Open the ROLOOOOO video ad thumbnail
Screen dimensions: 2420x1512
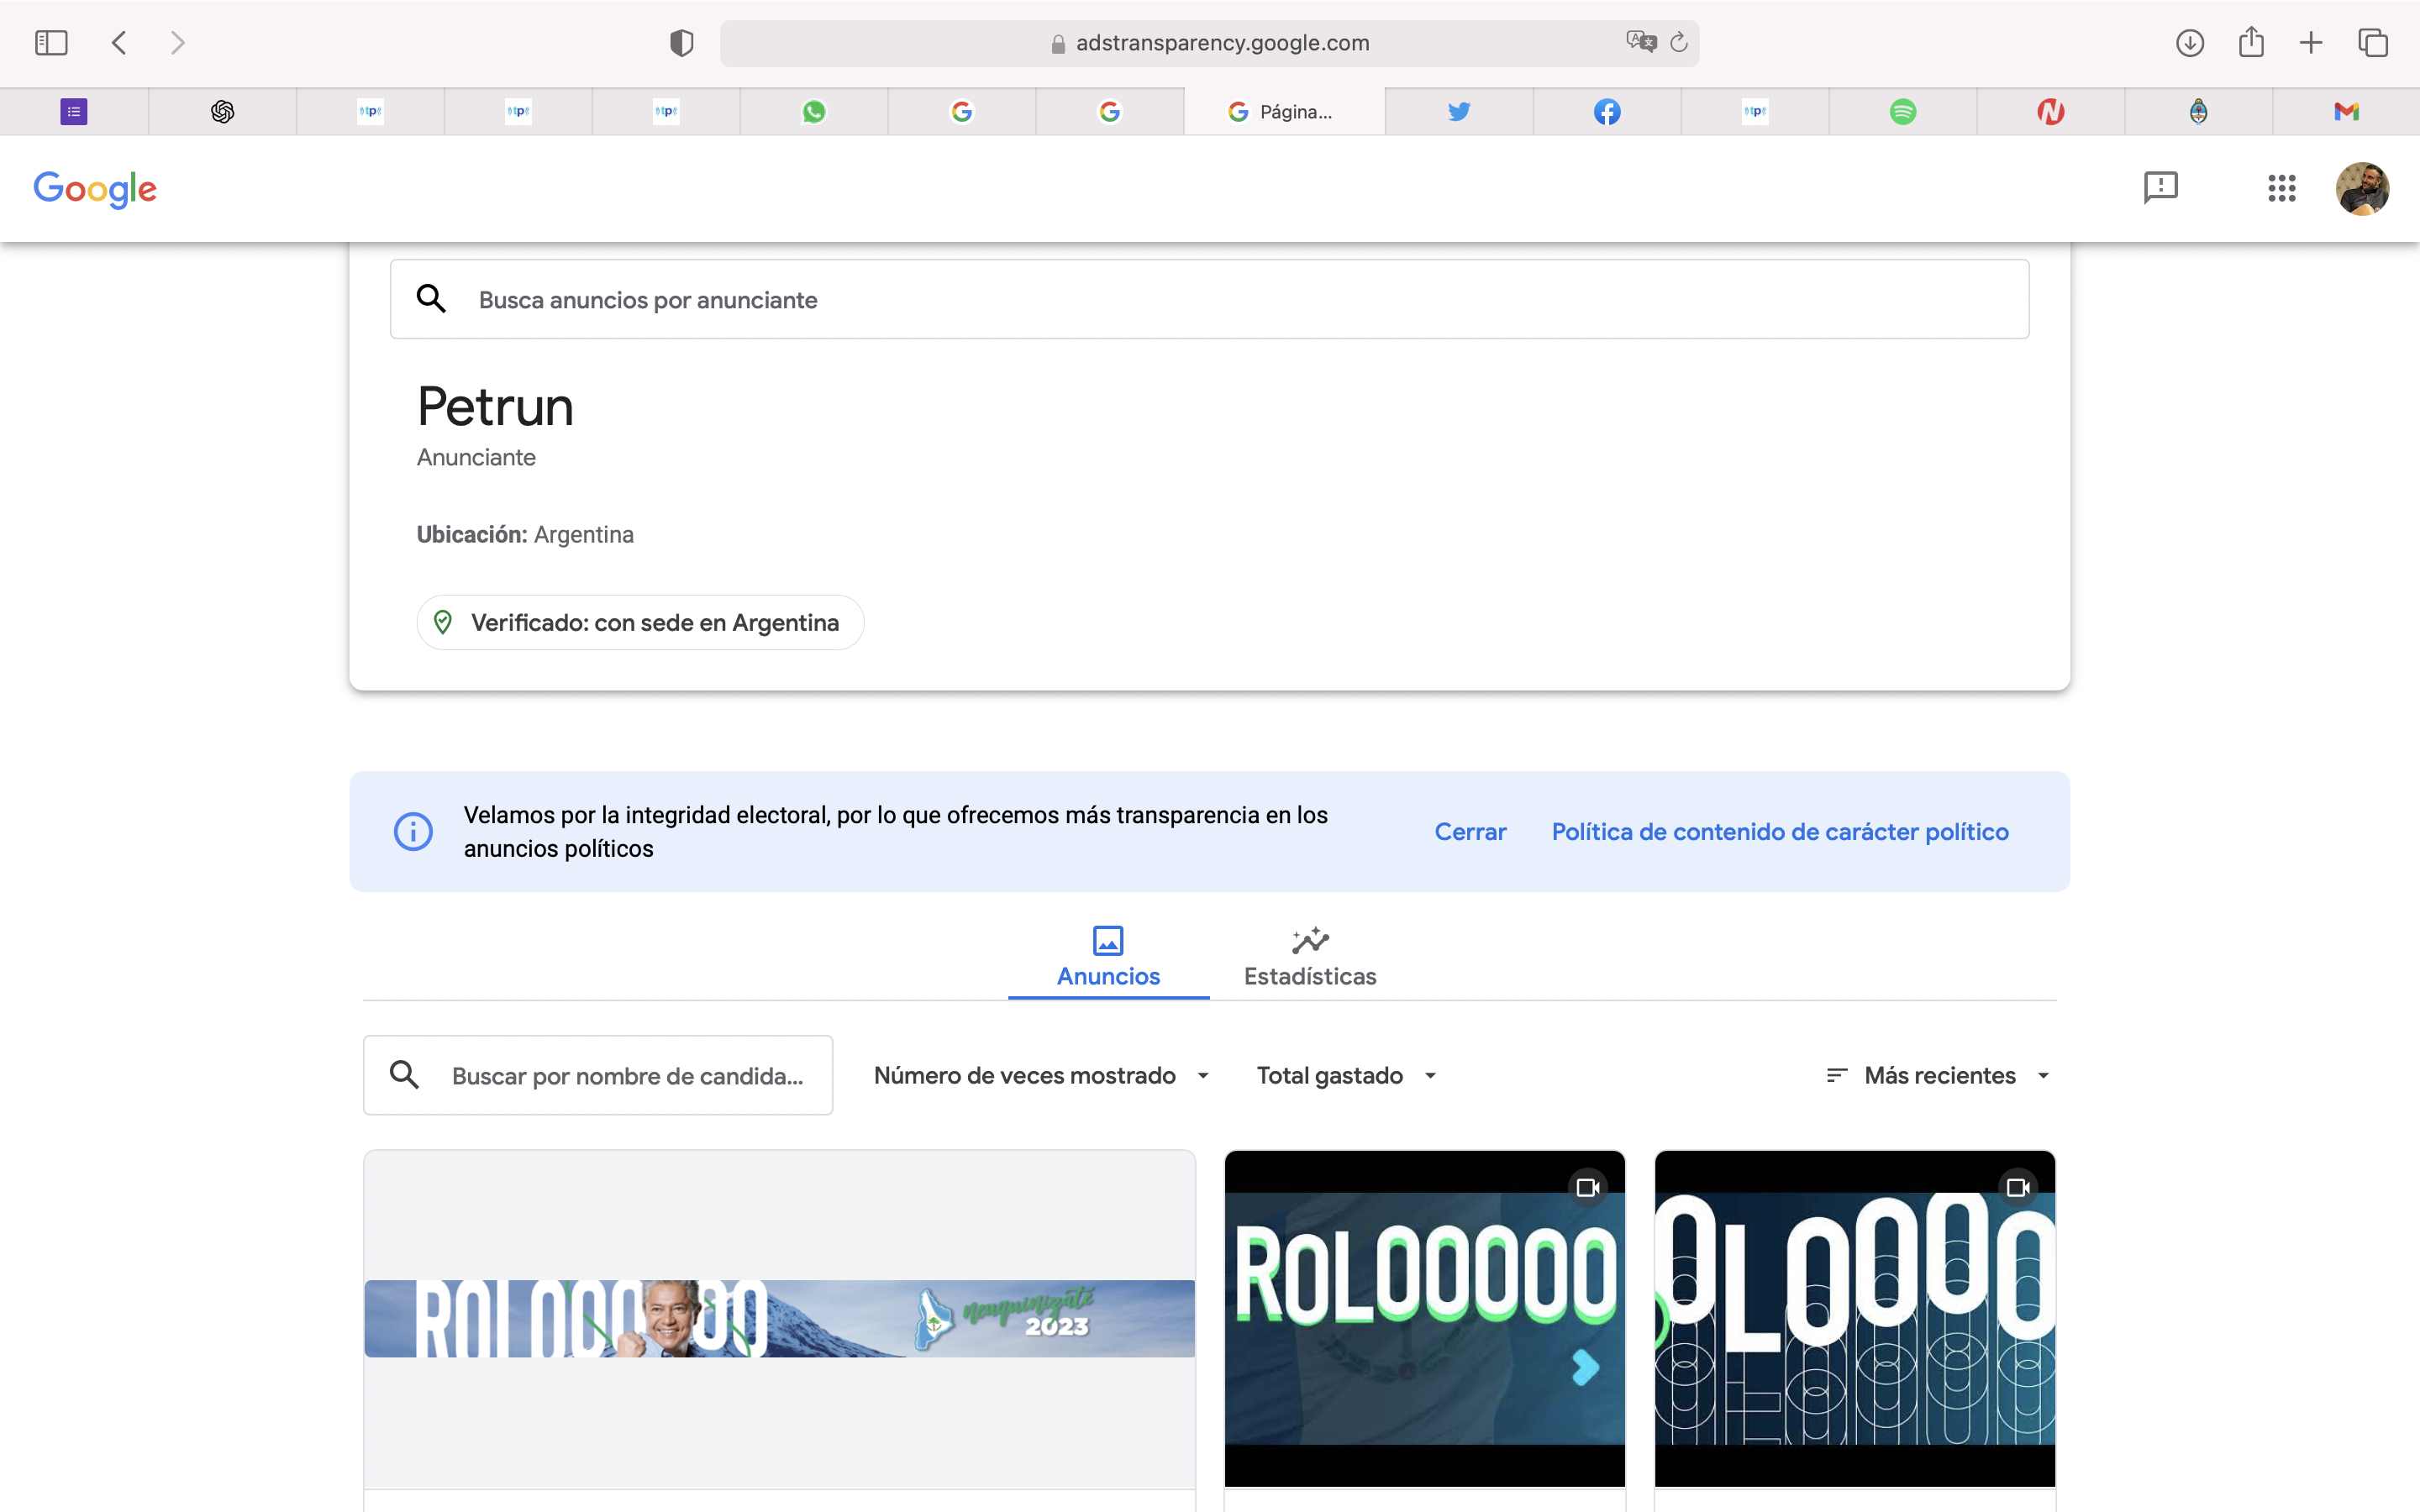(1424, 1317)
